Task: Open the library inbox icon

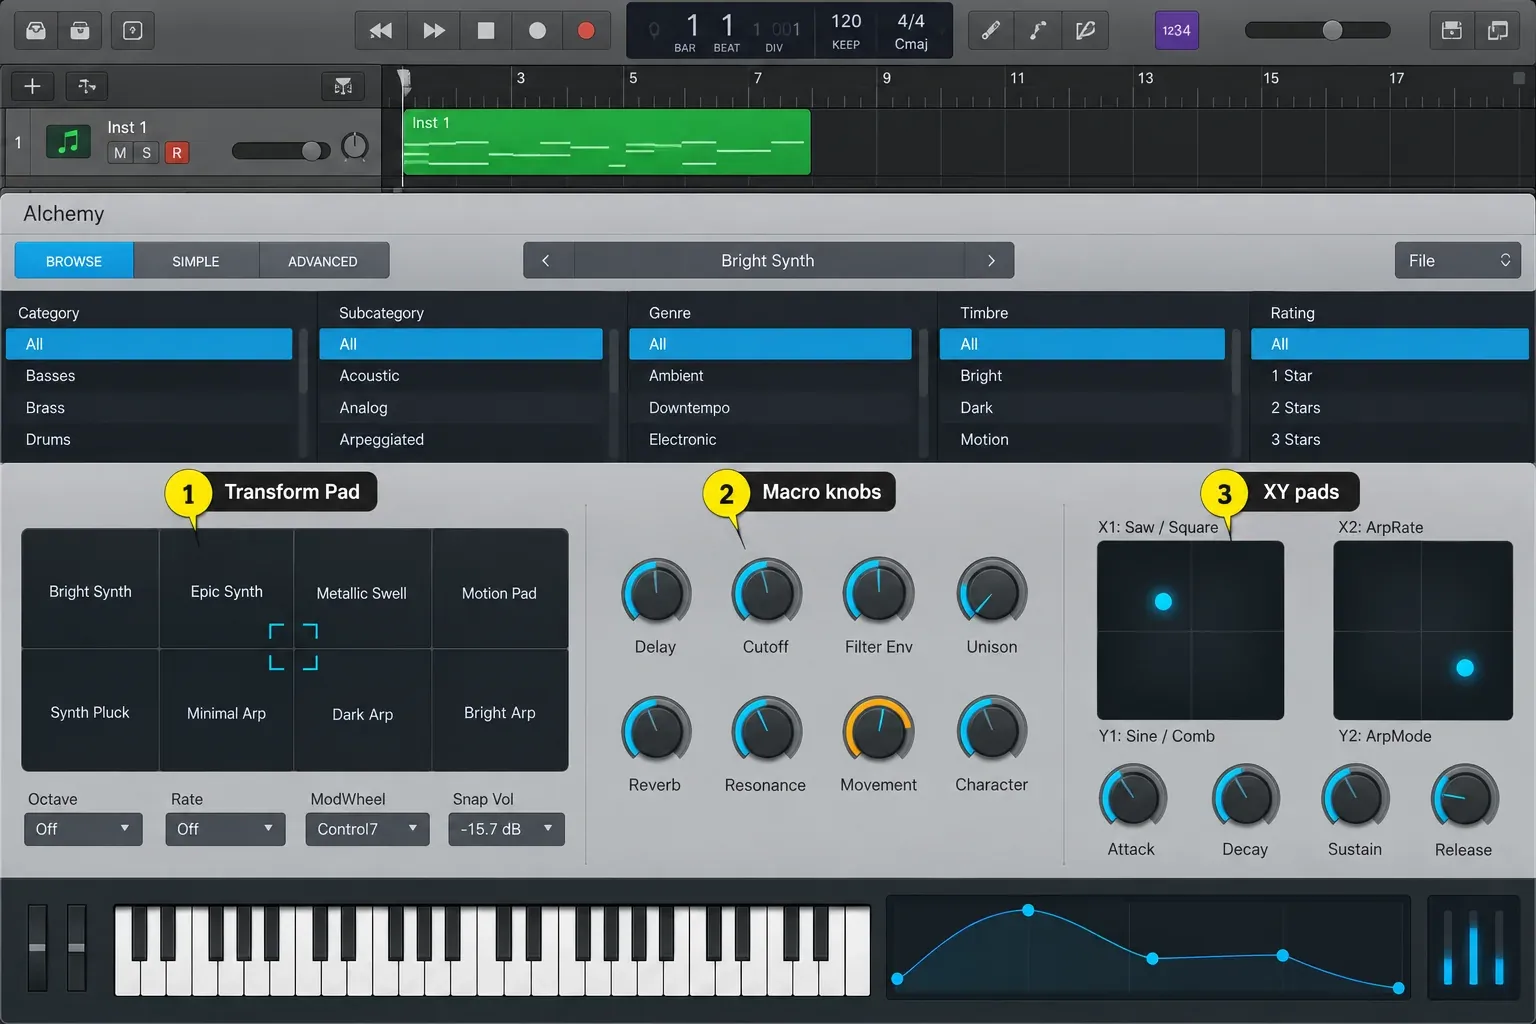Action: coord(36,31)
